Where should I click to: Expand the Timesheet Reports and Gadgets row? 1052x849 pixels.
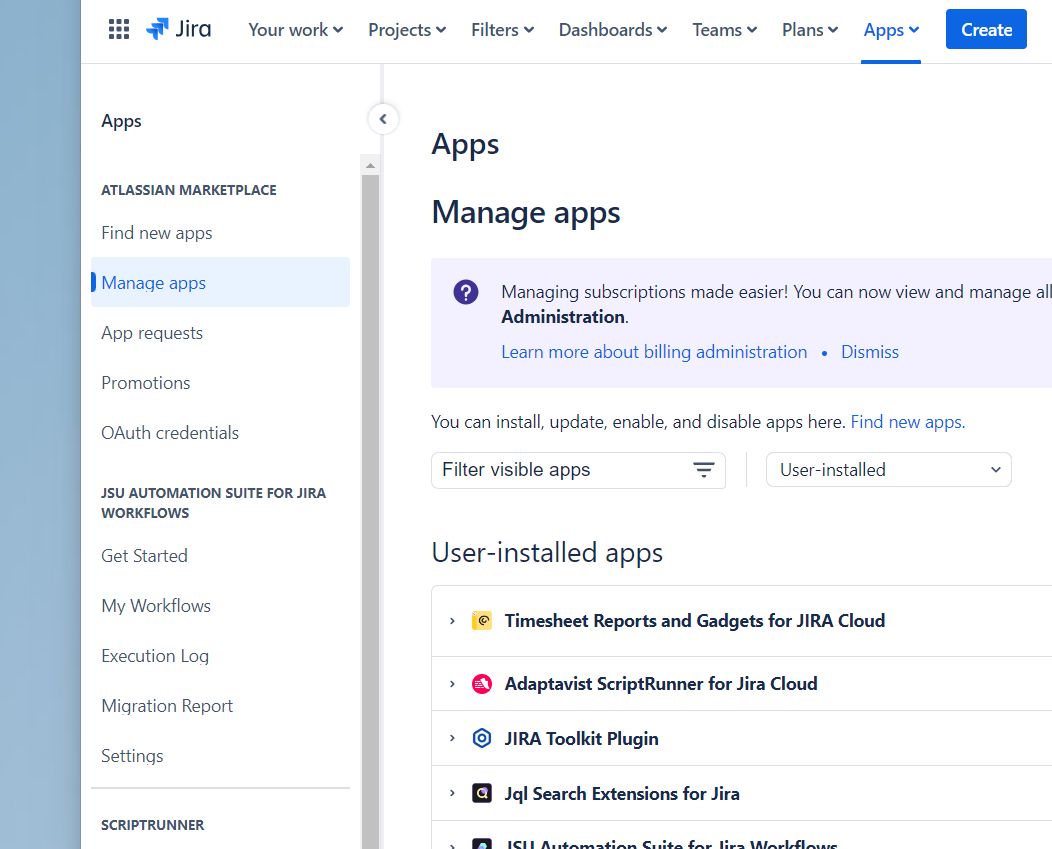452,621
